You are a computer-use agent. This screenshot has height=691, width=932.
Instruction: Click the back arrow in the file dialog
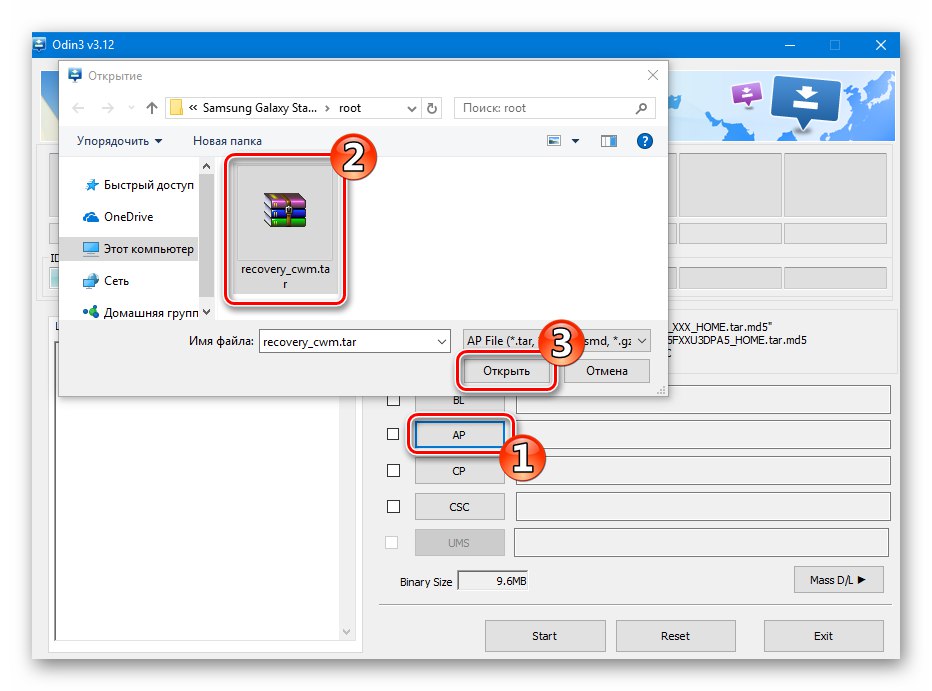(78, 108)
